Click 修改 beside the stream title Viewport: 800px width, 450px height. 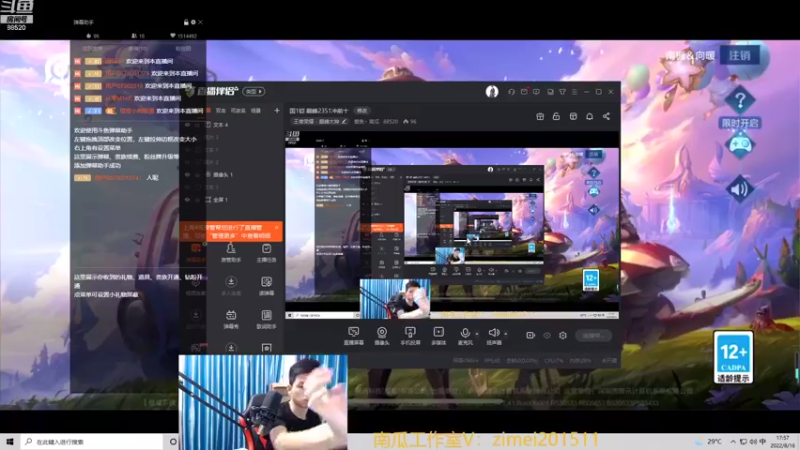coord(362,111)
